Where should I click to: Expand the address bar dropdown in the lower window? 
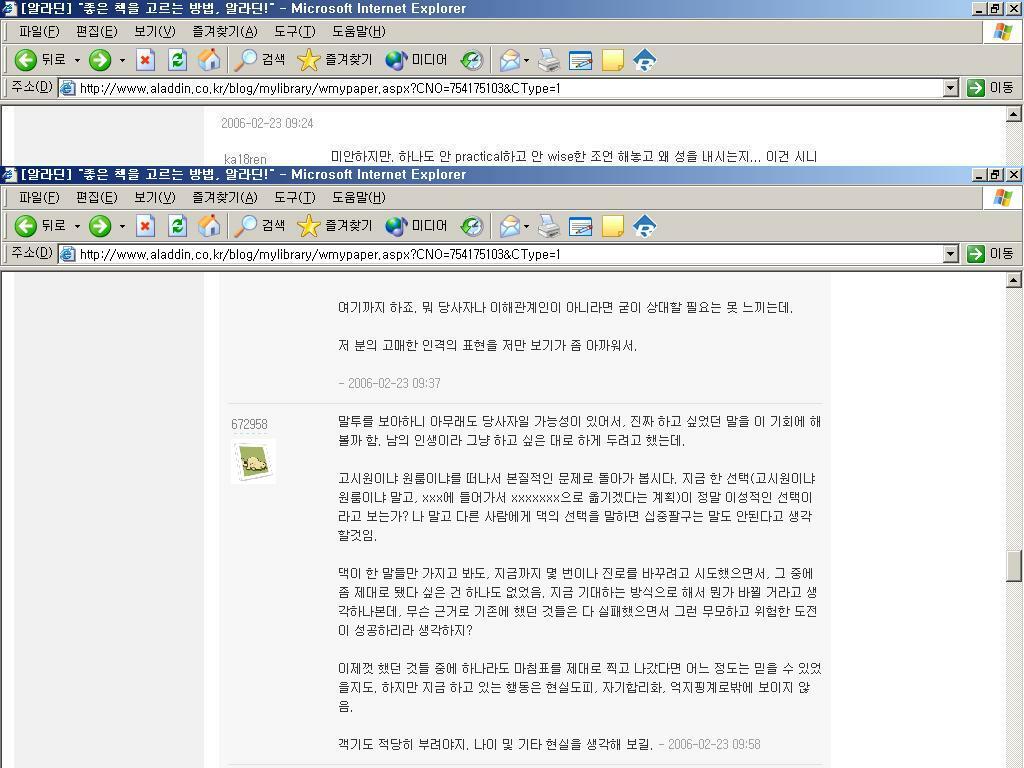click(950, 254)
